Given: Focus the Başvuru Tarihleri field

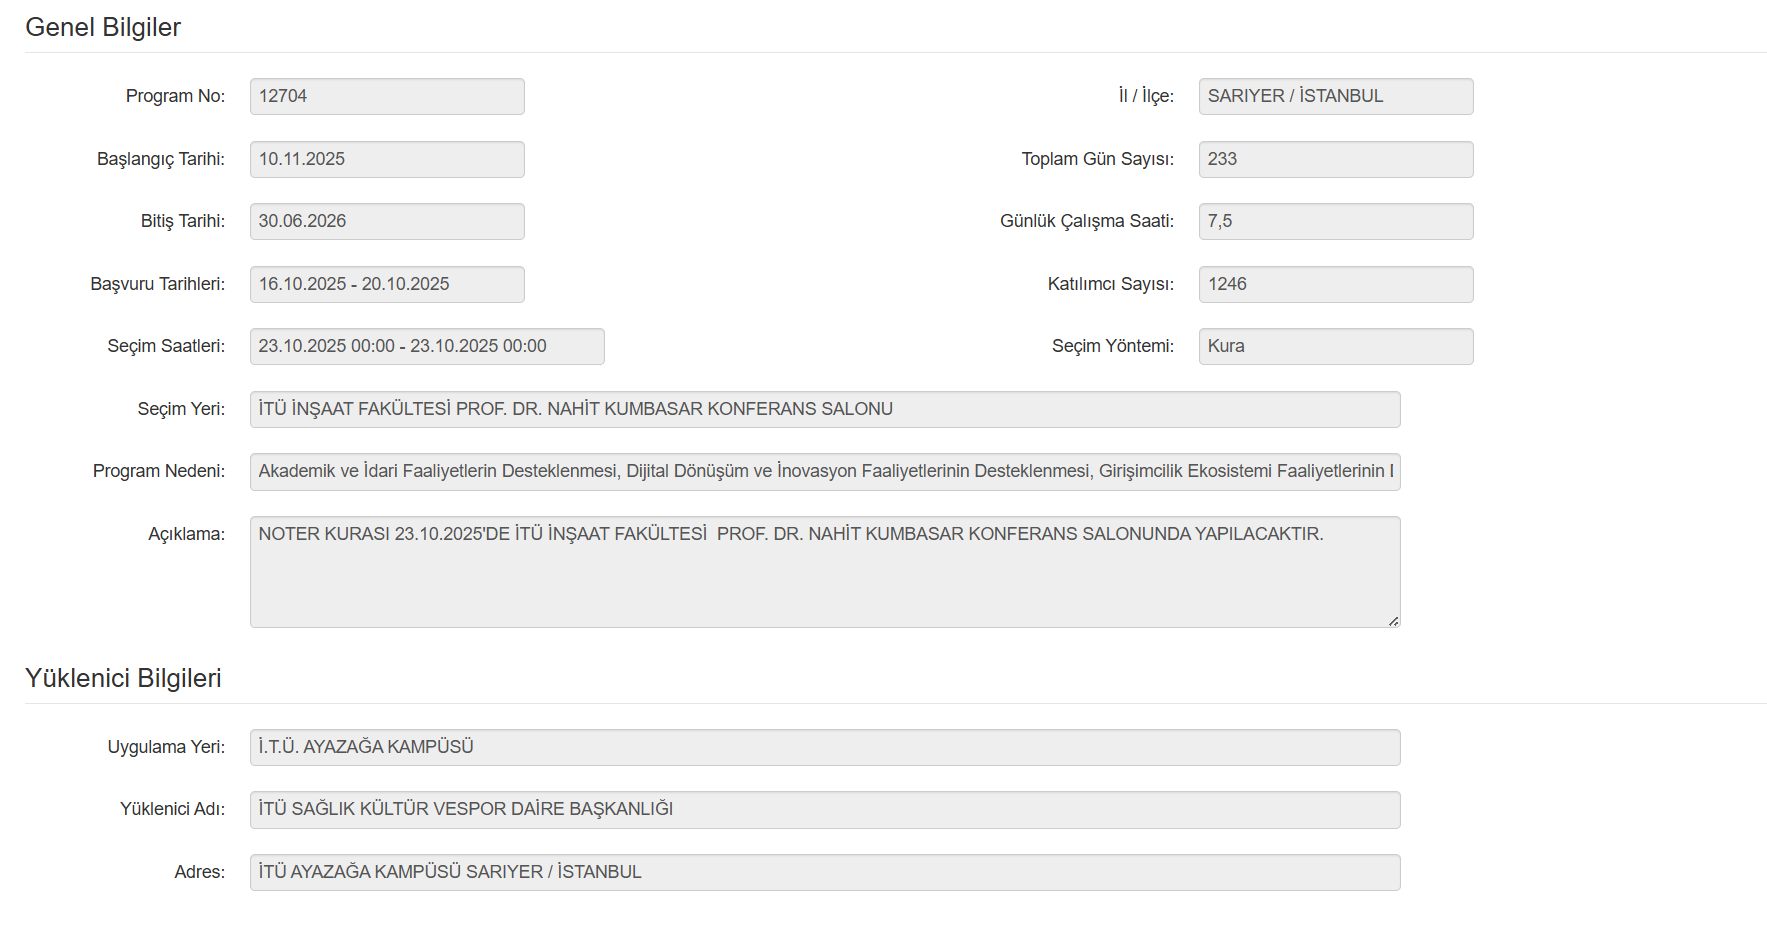Looking at the screenshot, I should click(x=386, y=284).
